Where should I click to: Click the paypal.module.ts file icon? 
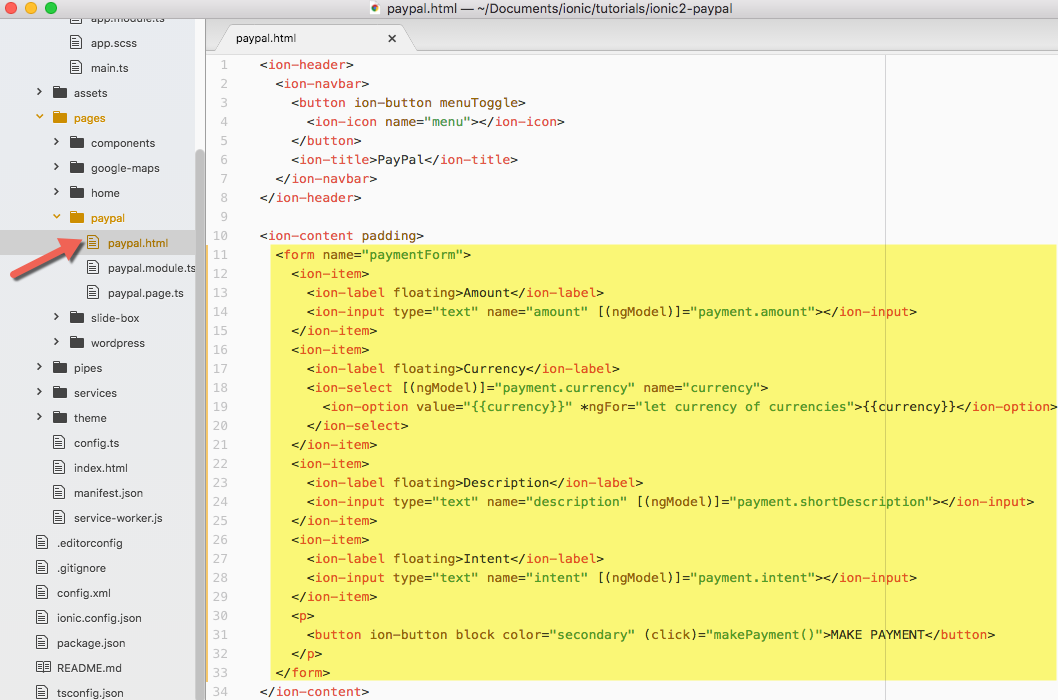pyautogui.click(x=93, y=267)
